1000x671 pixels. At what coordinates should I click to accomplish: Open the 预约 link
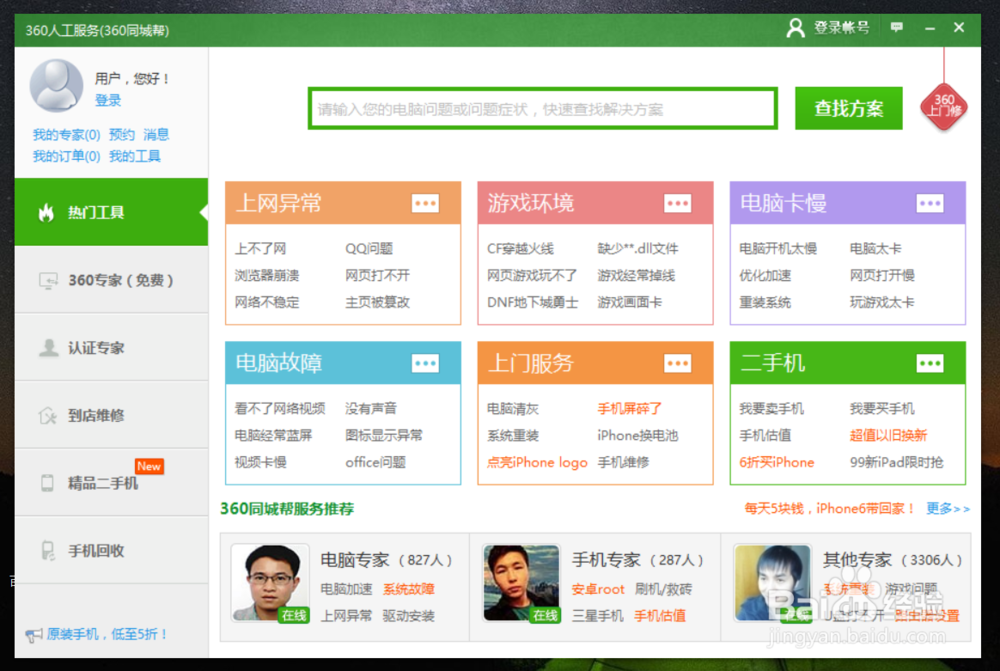coord(121,135)
